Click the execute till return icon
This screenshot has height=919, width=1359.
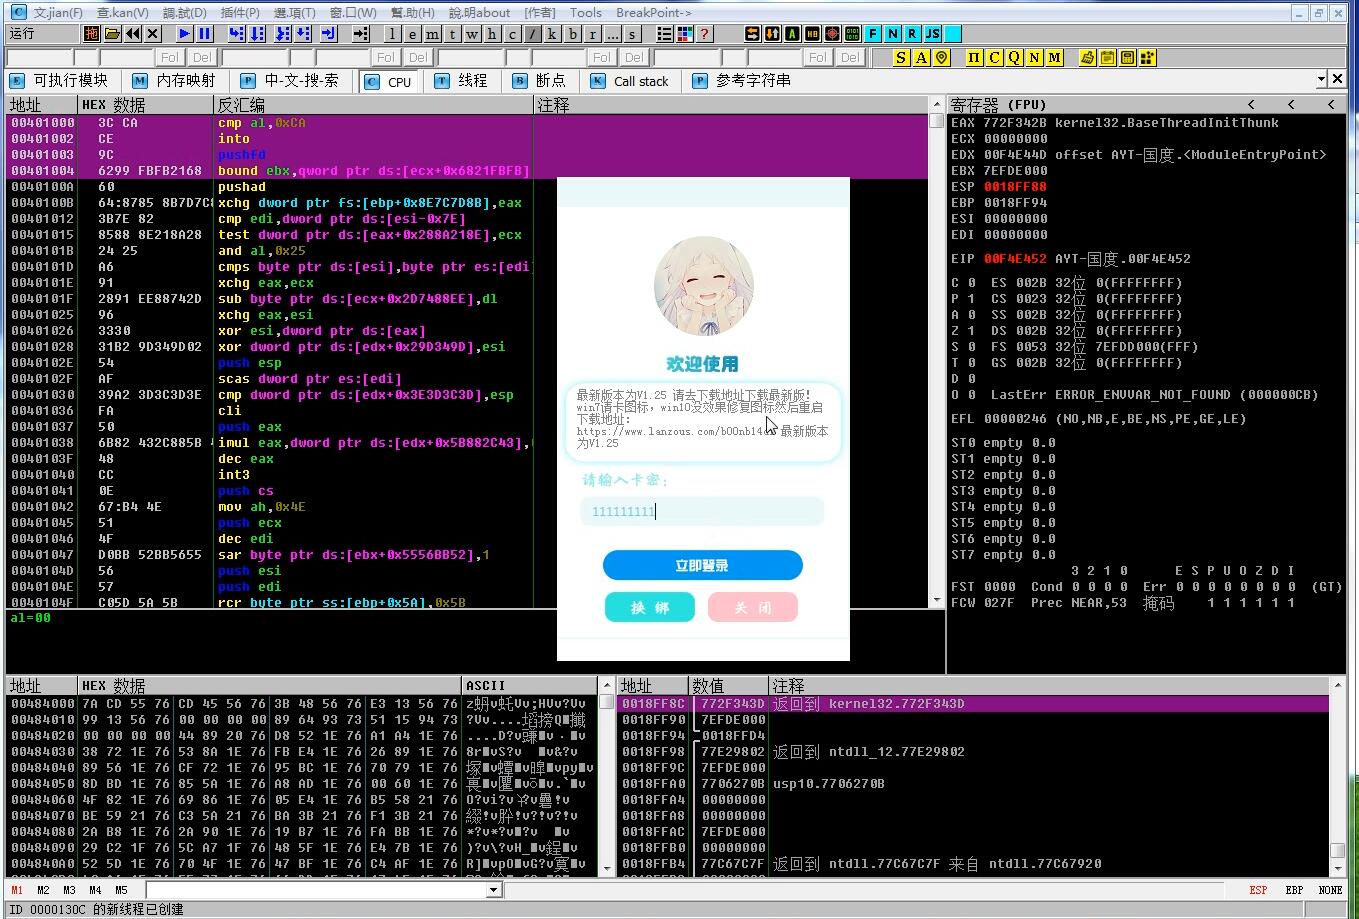tap(328, 33)
